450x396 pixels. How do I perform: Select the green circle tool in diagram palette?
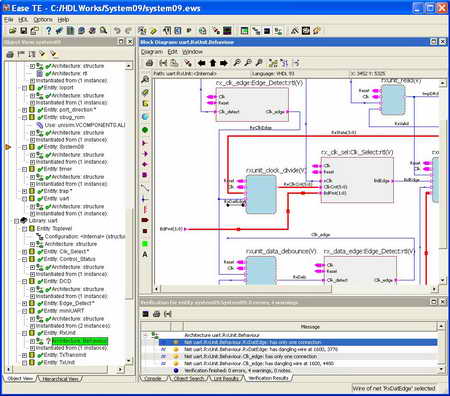point(145,130)
